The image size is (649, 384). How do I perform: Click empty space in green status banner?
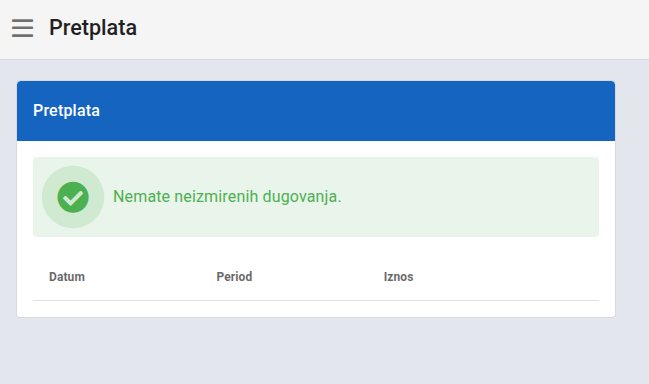click(x=468, y=197)
